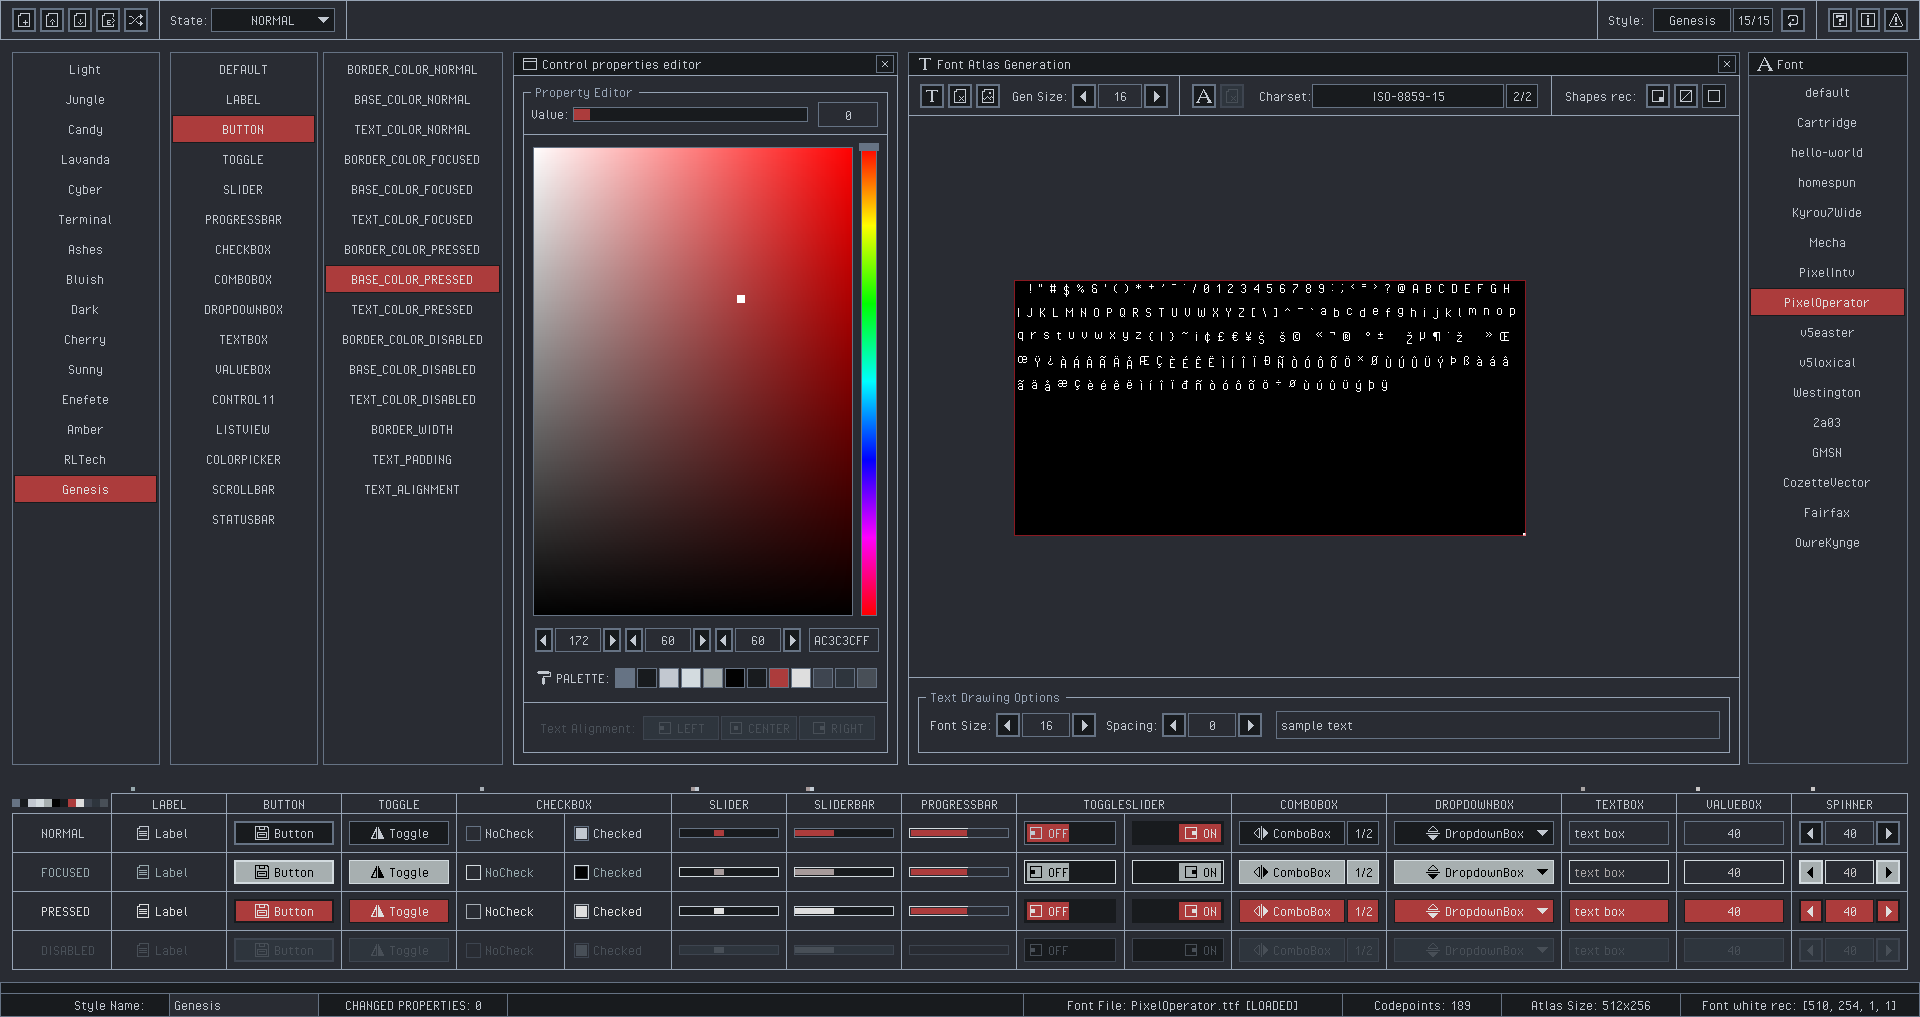
Task: Toggle the Checked checkbox in PRESSED row
Action: 581,911
